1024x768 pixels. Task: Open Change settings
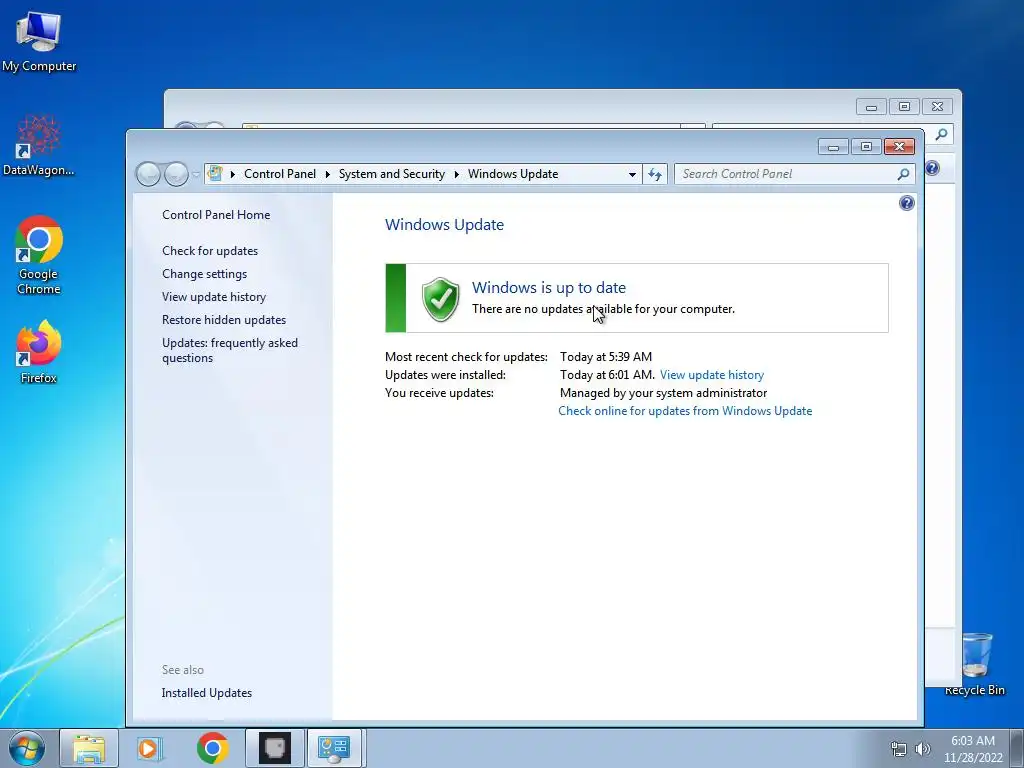coord(204,274)
